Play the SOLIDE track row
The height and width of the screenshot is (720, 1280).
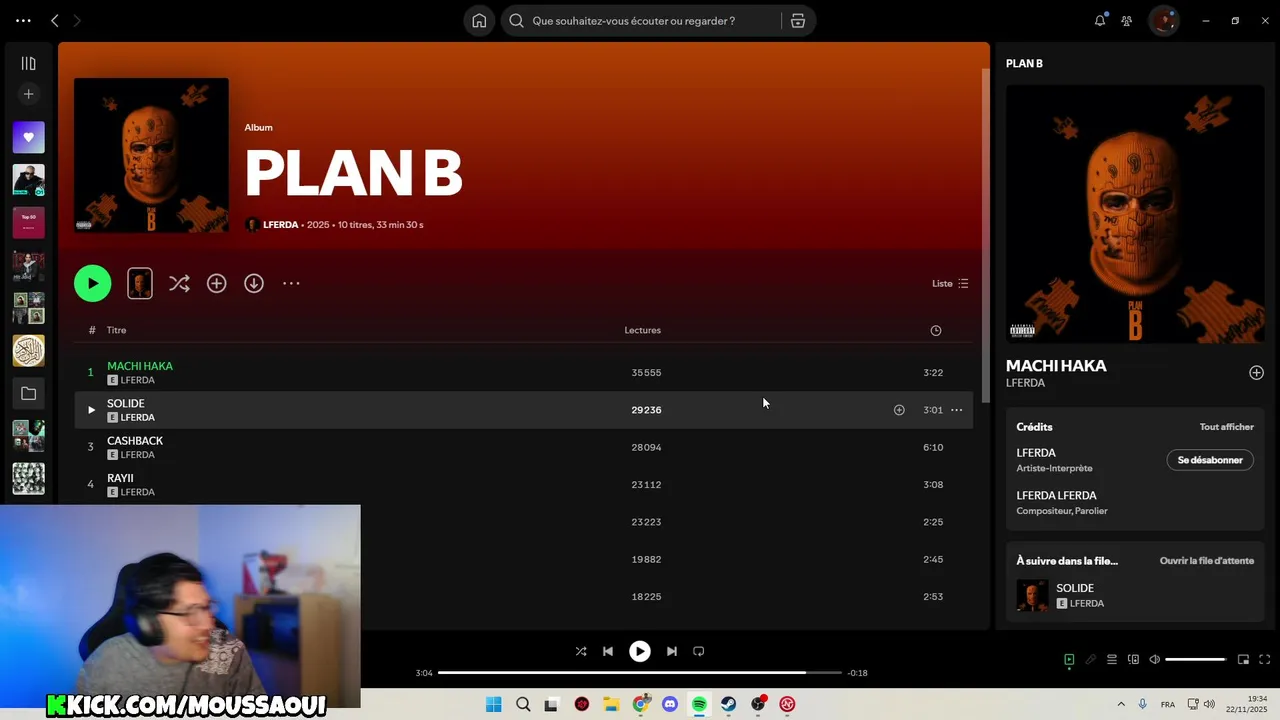(91, 410)
